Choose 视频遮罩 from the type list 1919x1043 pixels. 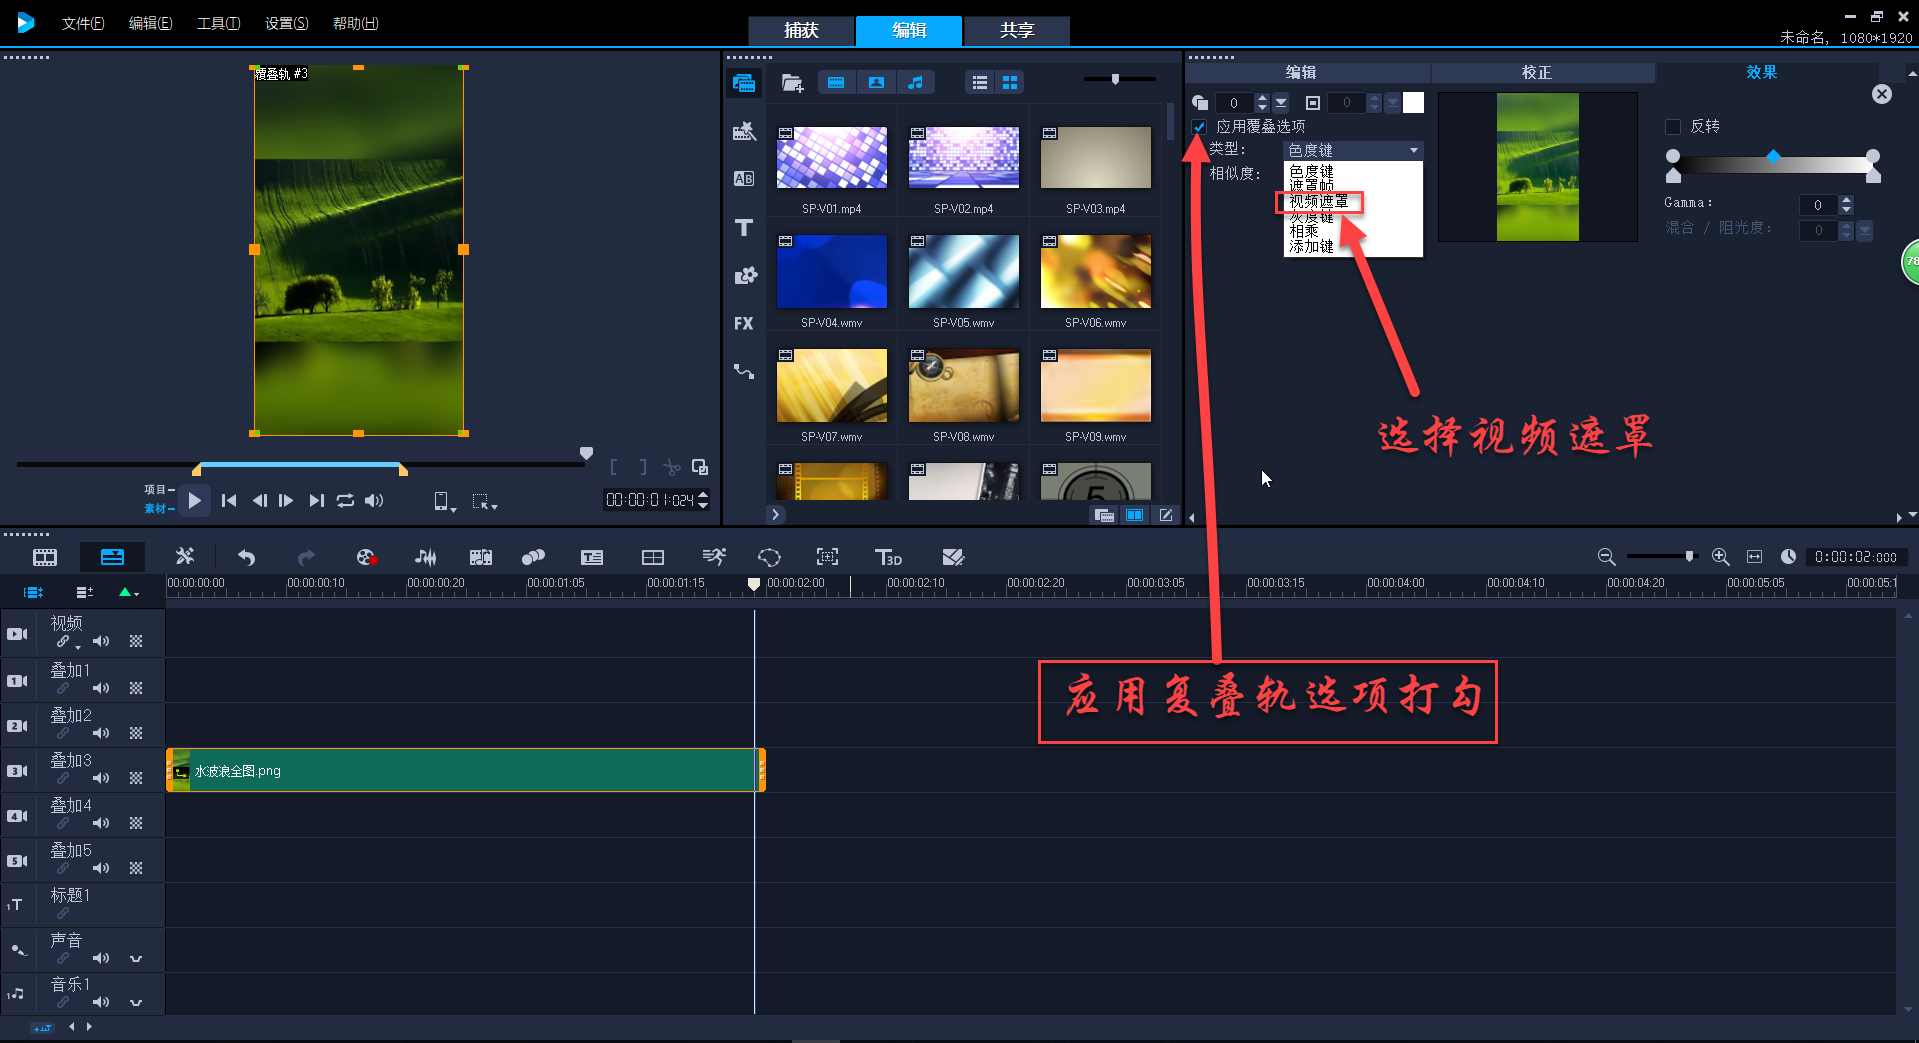[x=1318, y=202]
